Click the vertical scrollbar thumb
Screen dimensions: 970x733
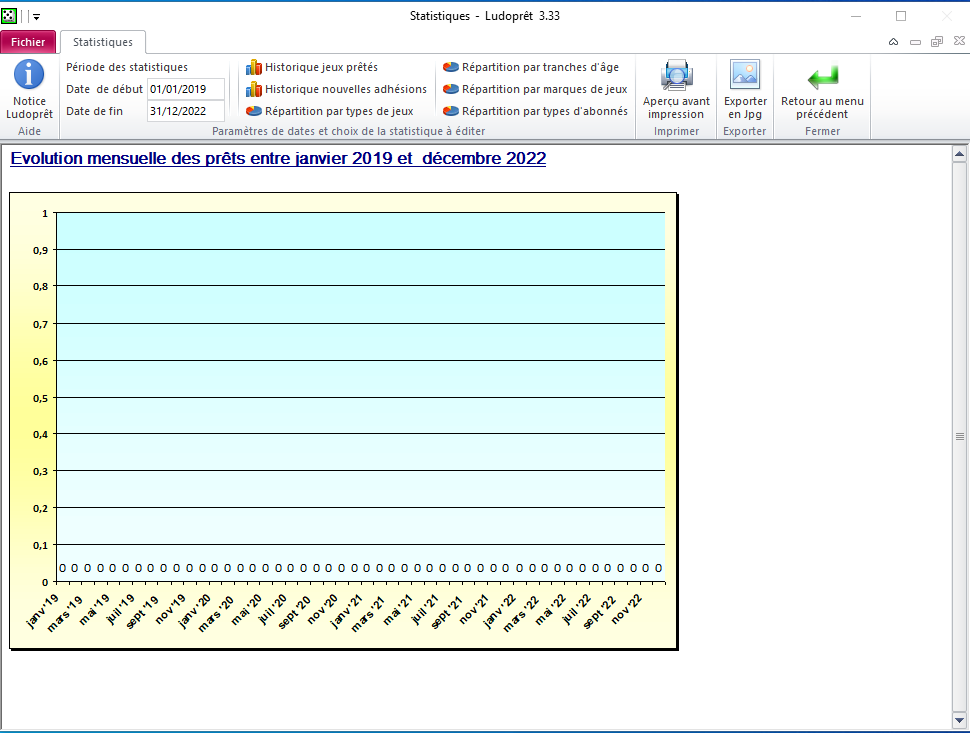tap(960, 436)
